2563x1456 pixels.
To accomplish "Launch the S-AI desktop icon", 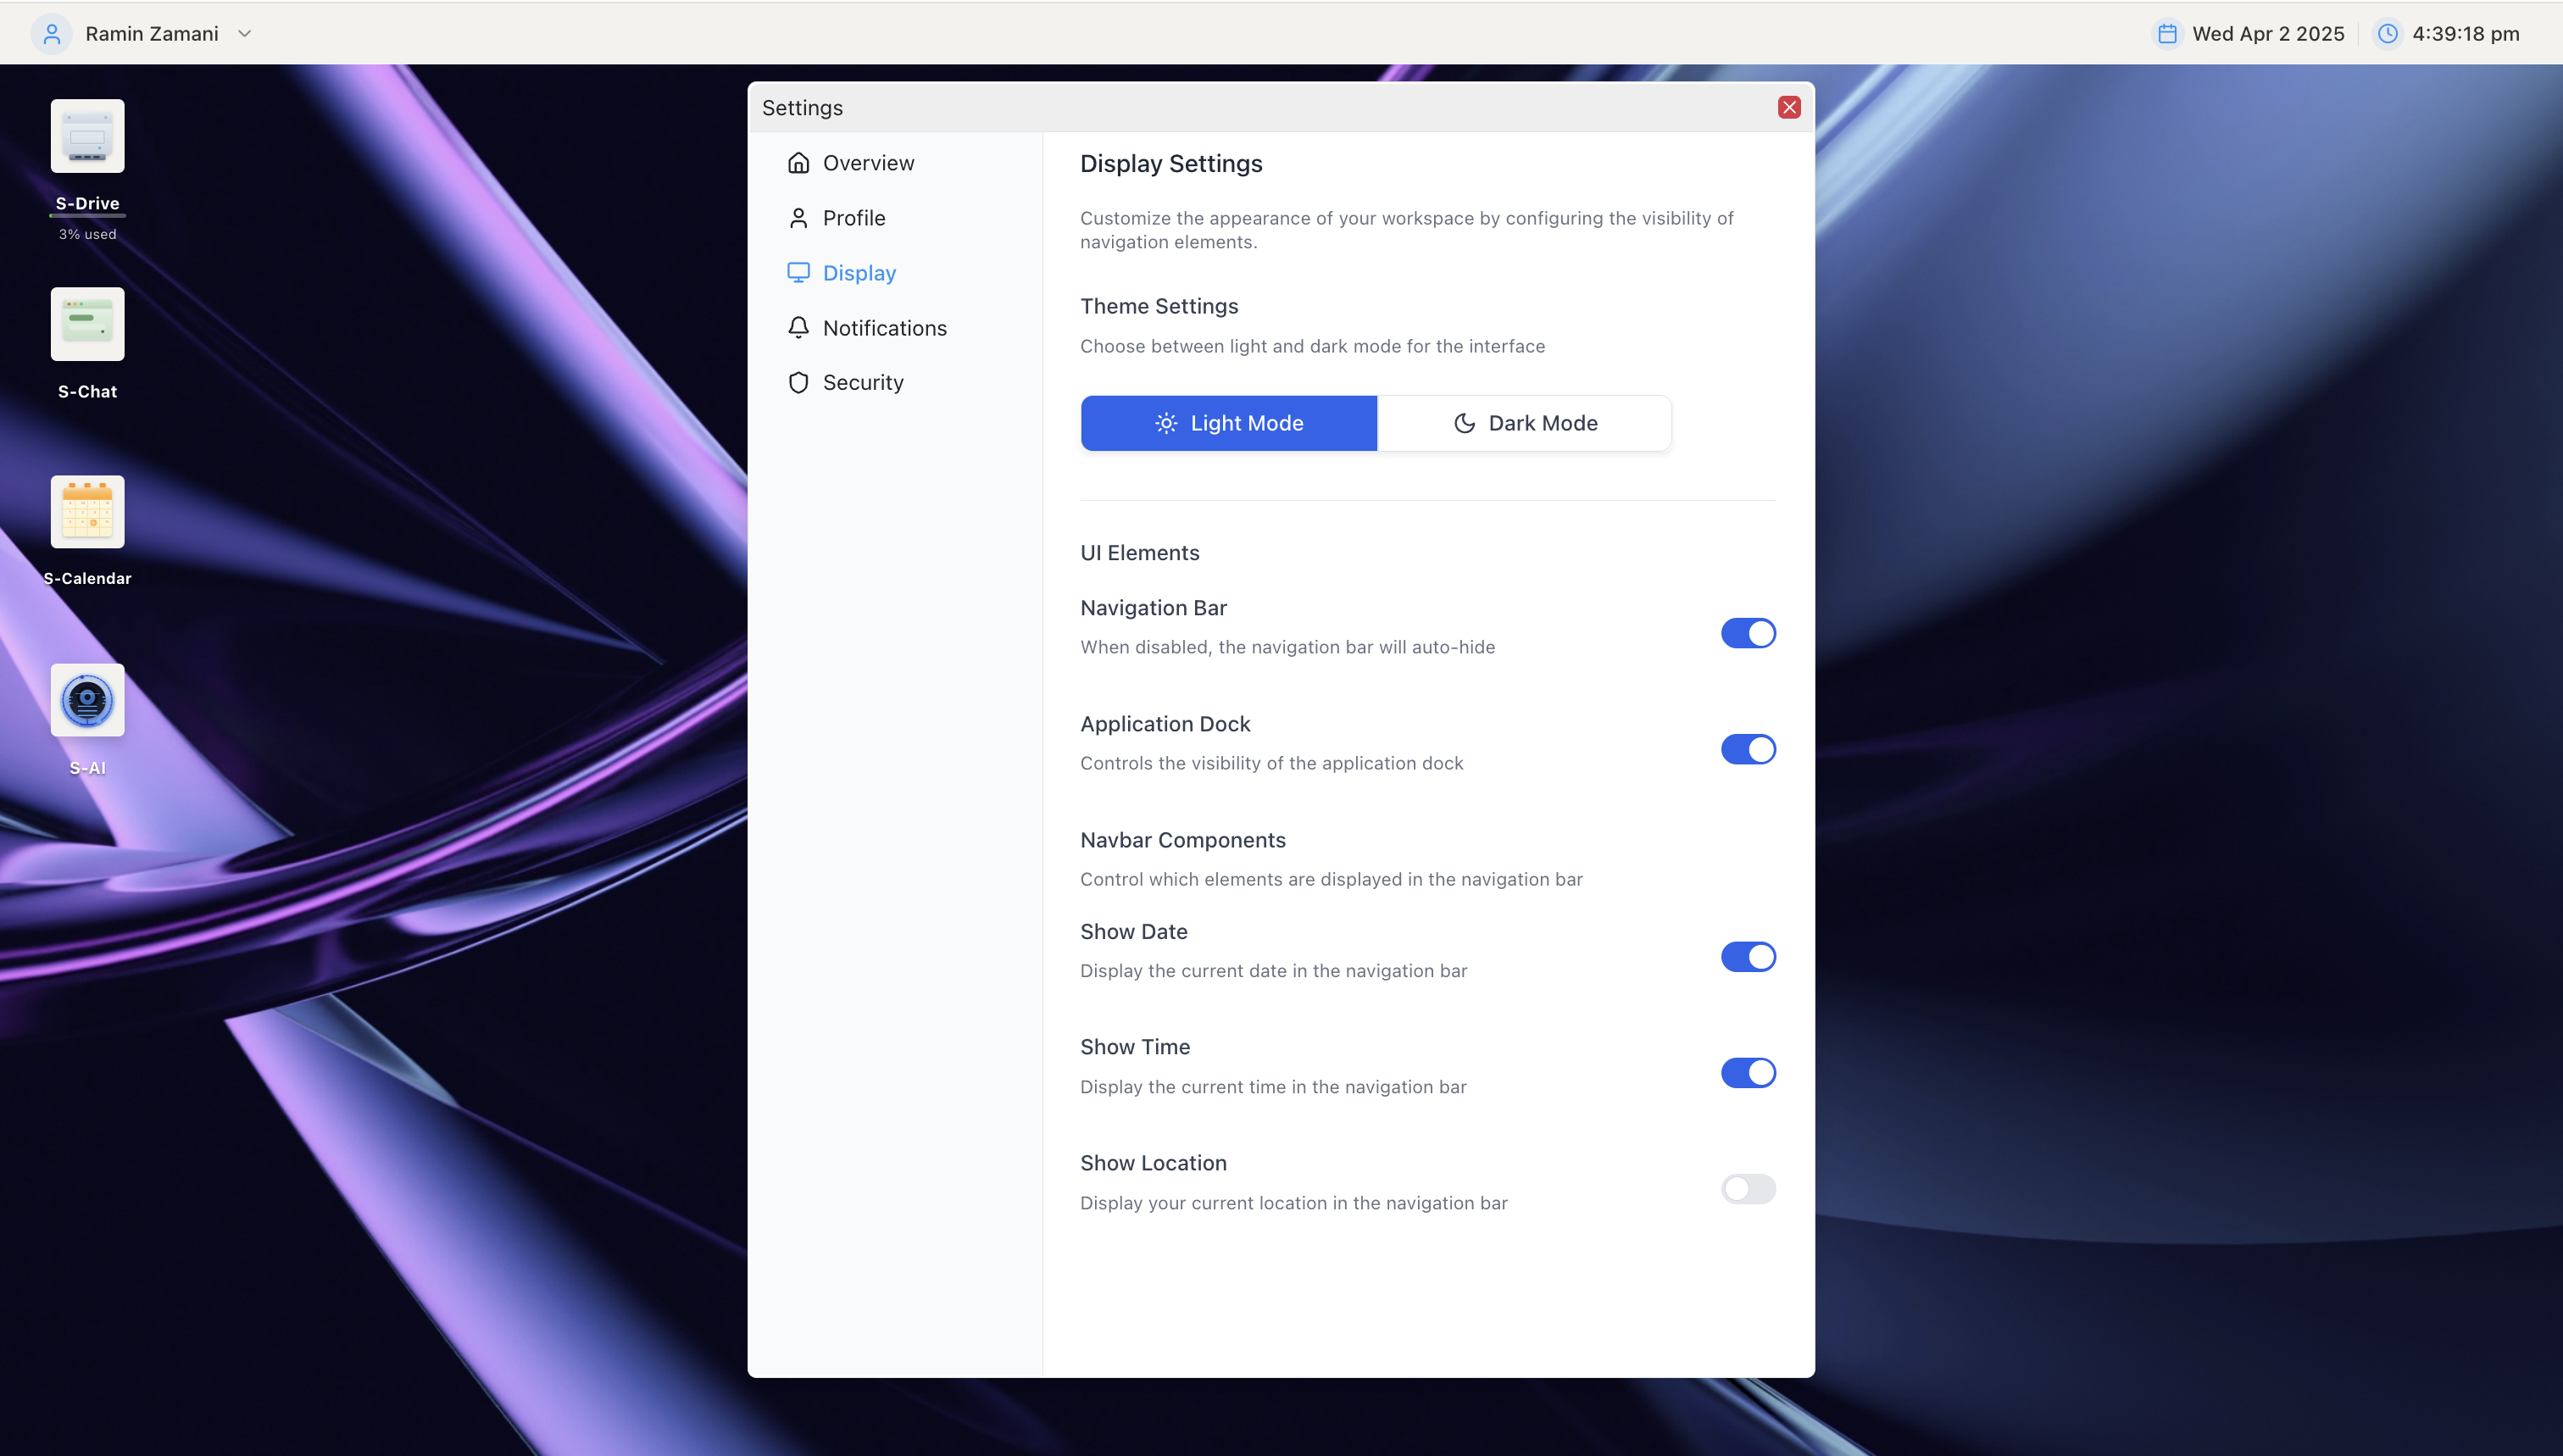I will 87,701.
